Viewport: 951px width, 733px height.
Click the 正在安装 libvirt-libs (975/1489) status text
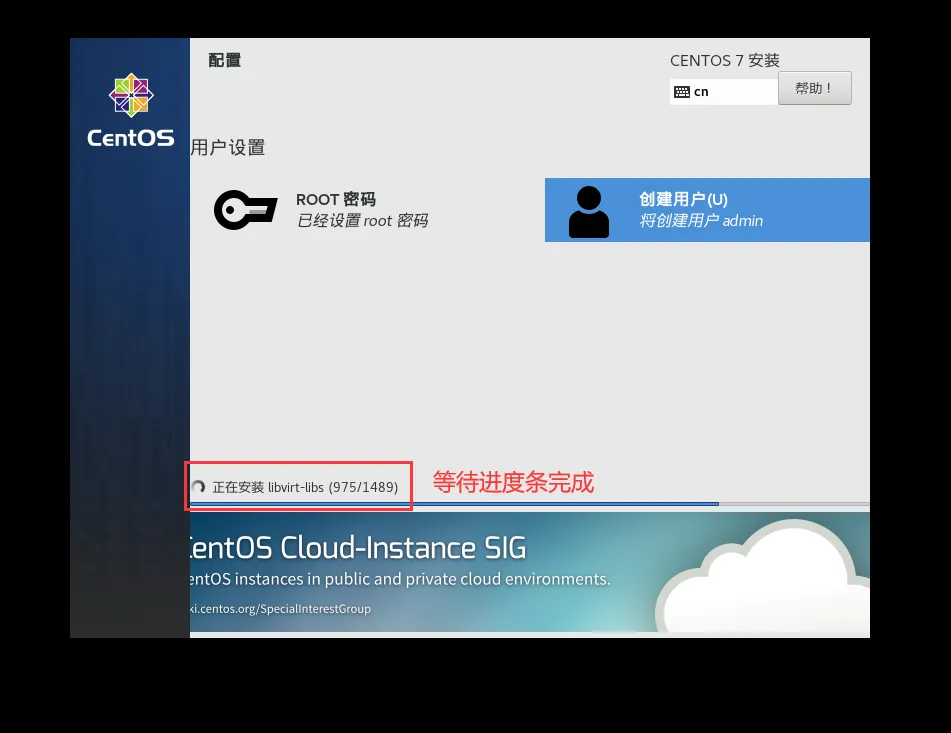[x=305, y=487]
